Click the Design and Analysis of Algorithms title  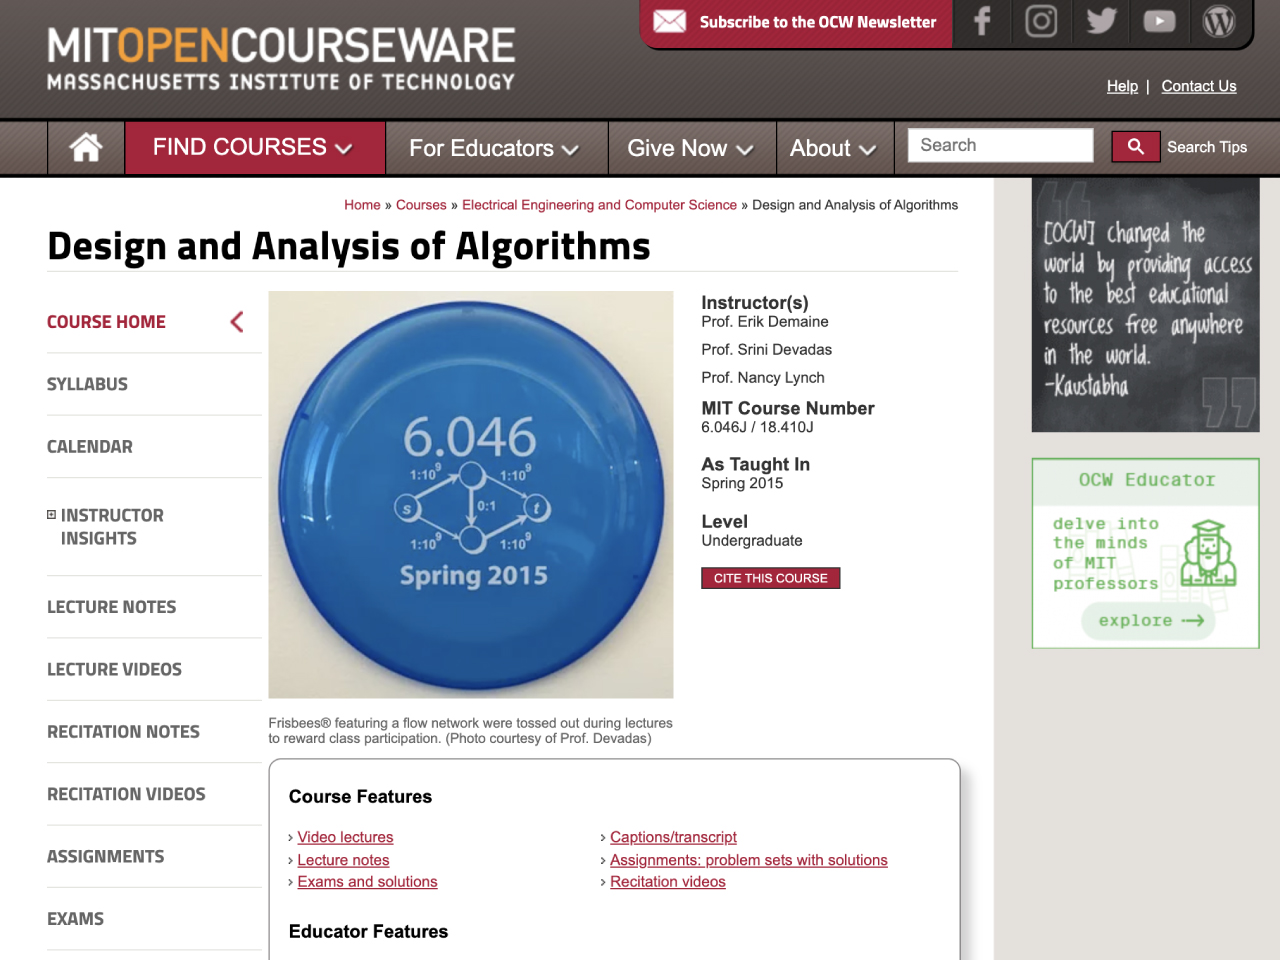pyautogui.click(x=349, y=246)
